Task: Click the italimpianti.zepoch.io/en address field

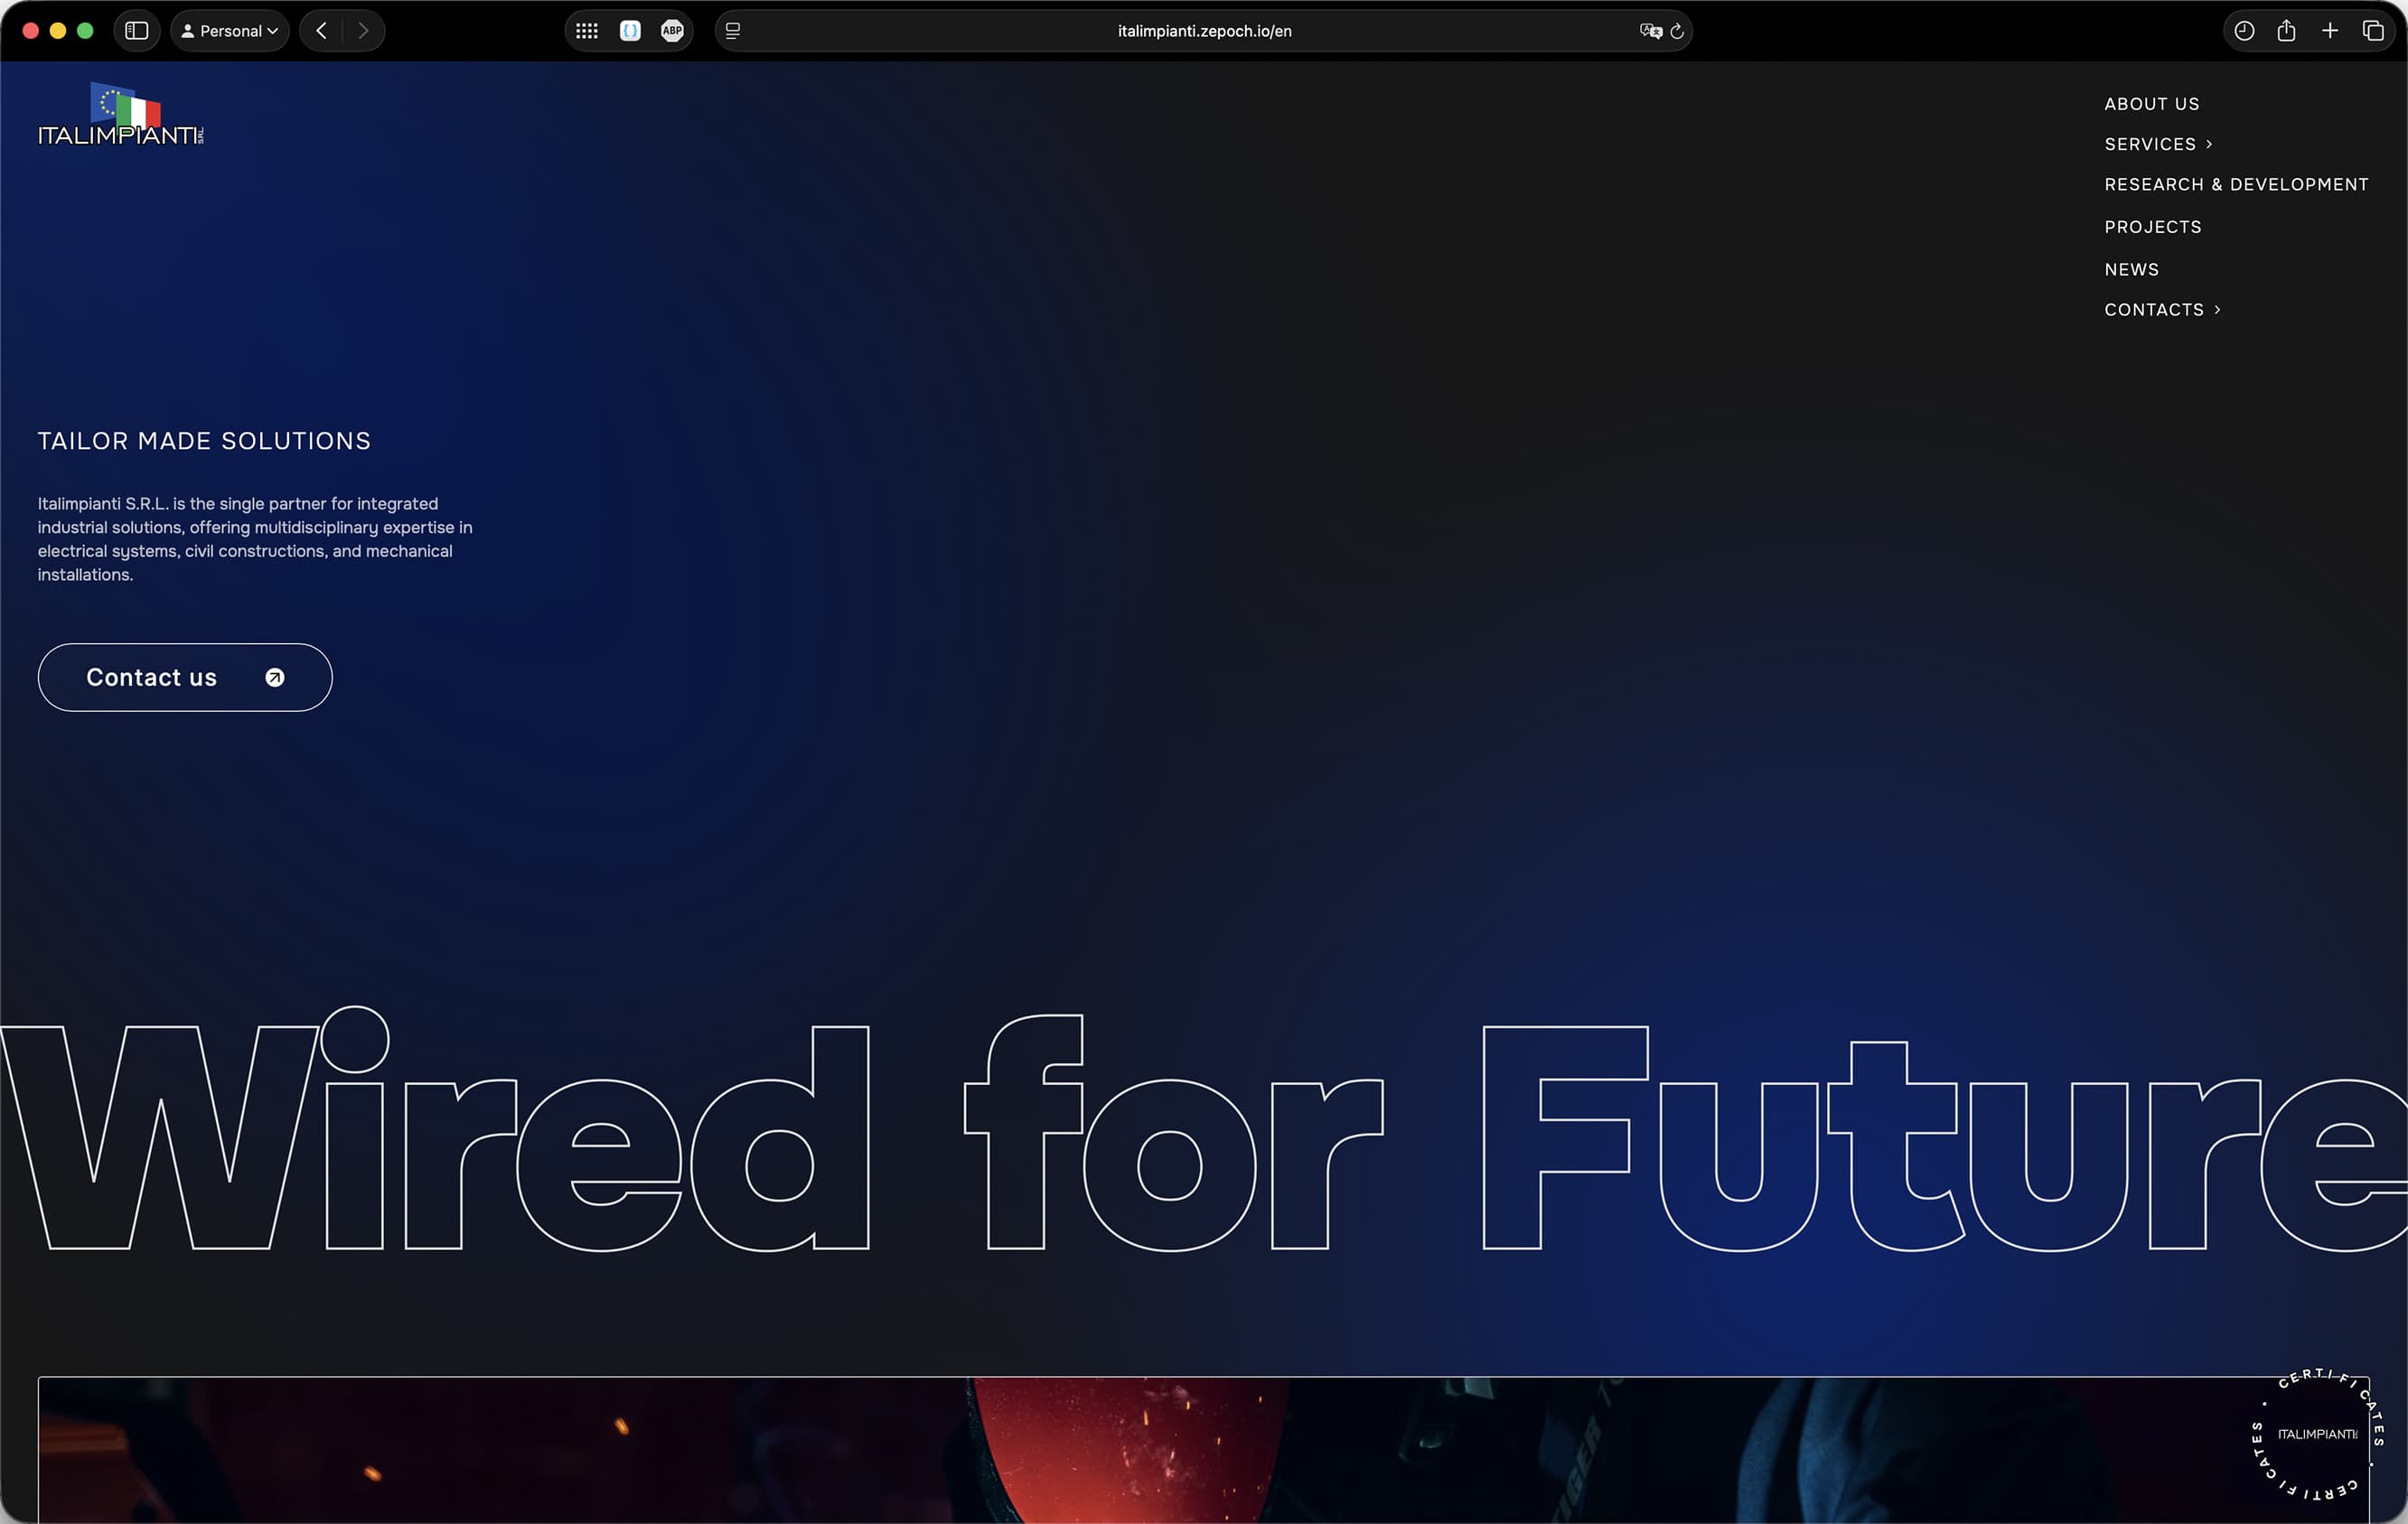Action: pos(1204,31)
